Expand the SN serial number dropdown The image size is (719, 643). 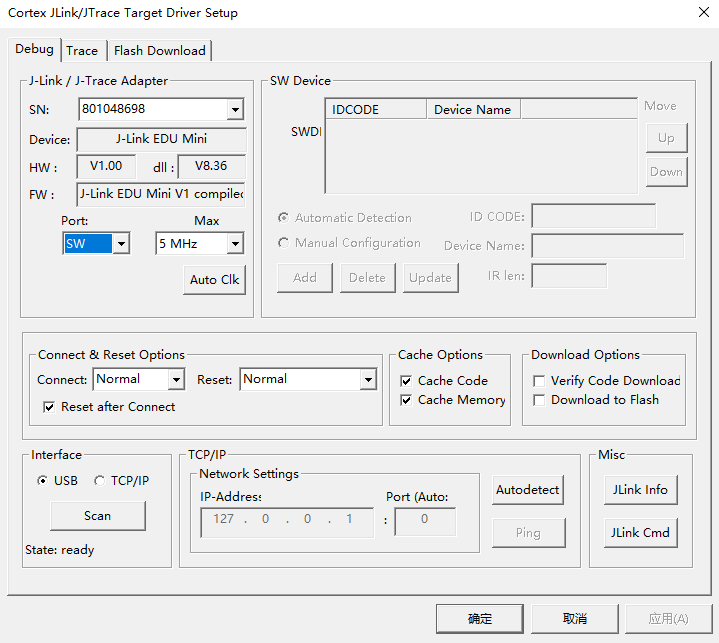(x=235, y=109)
